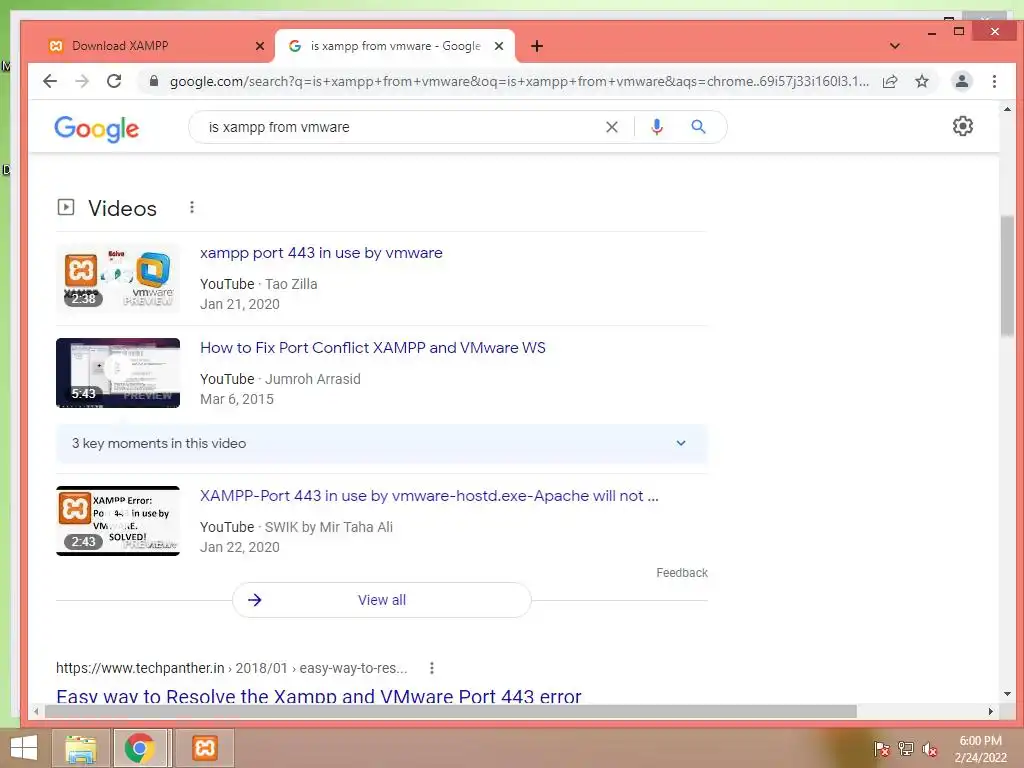Open volume muted tray icon

(929, 749)
